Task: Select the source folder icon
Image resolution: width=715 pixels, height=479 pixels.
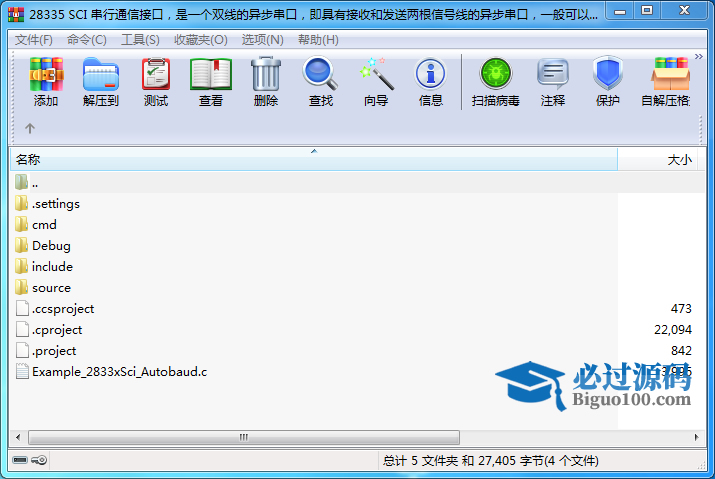Action: click(21, 287)
